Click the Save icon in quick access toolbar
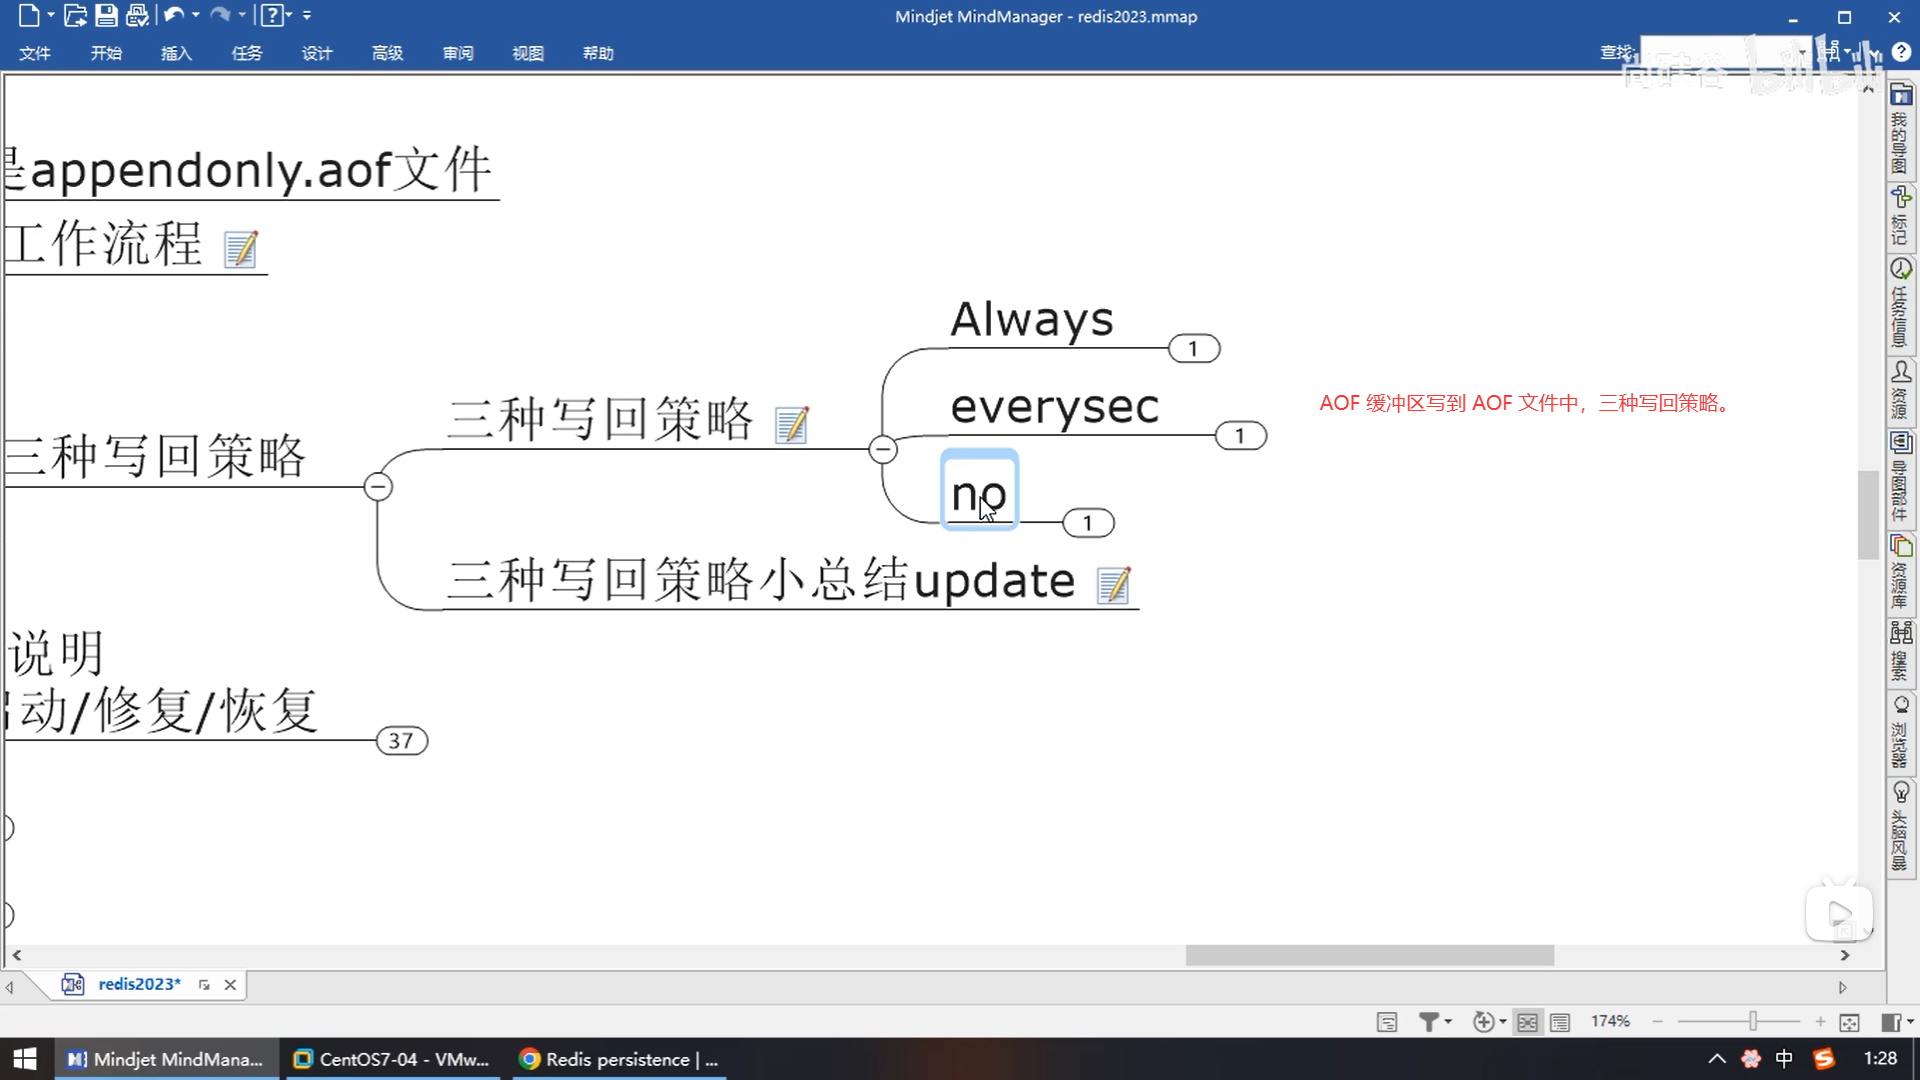 pos(105,15)
